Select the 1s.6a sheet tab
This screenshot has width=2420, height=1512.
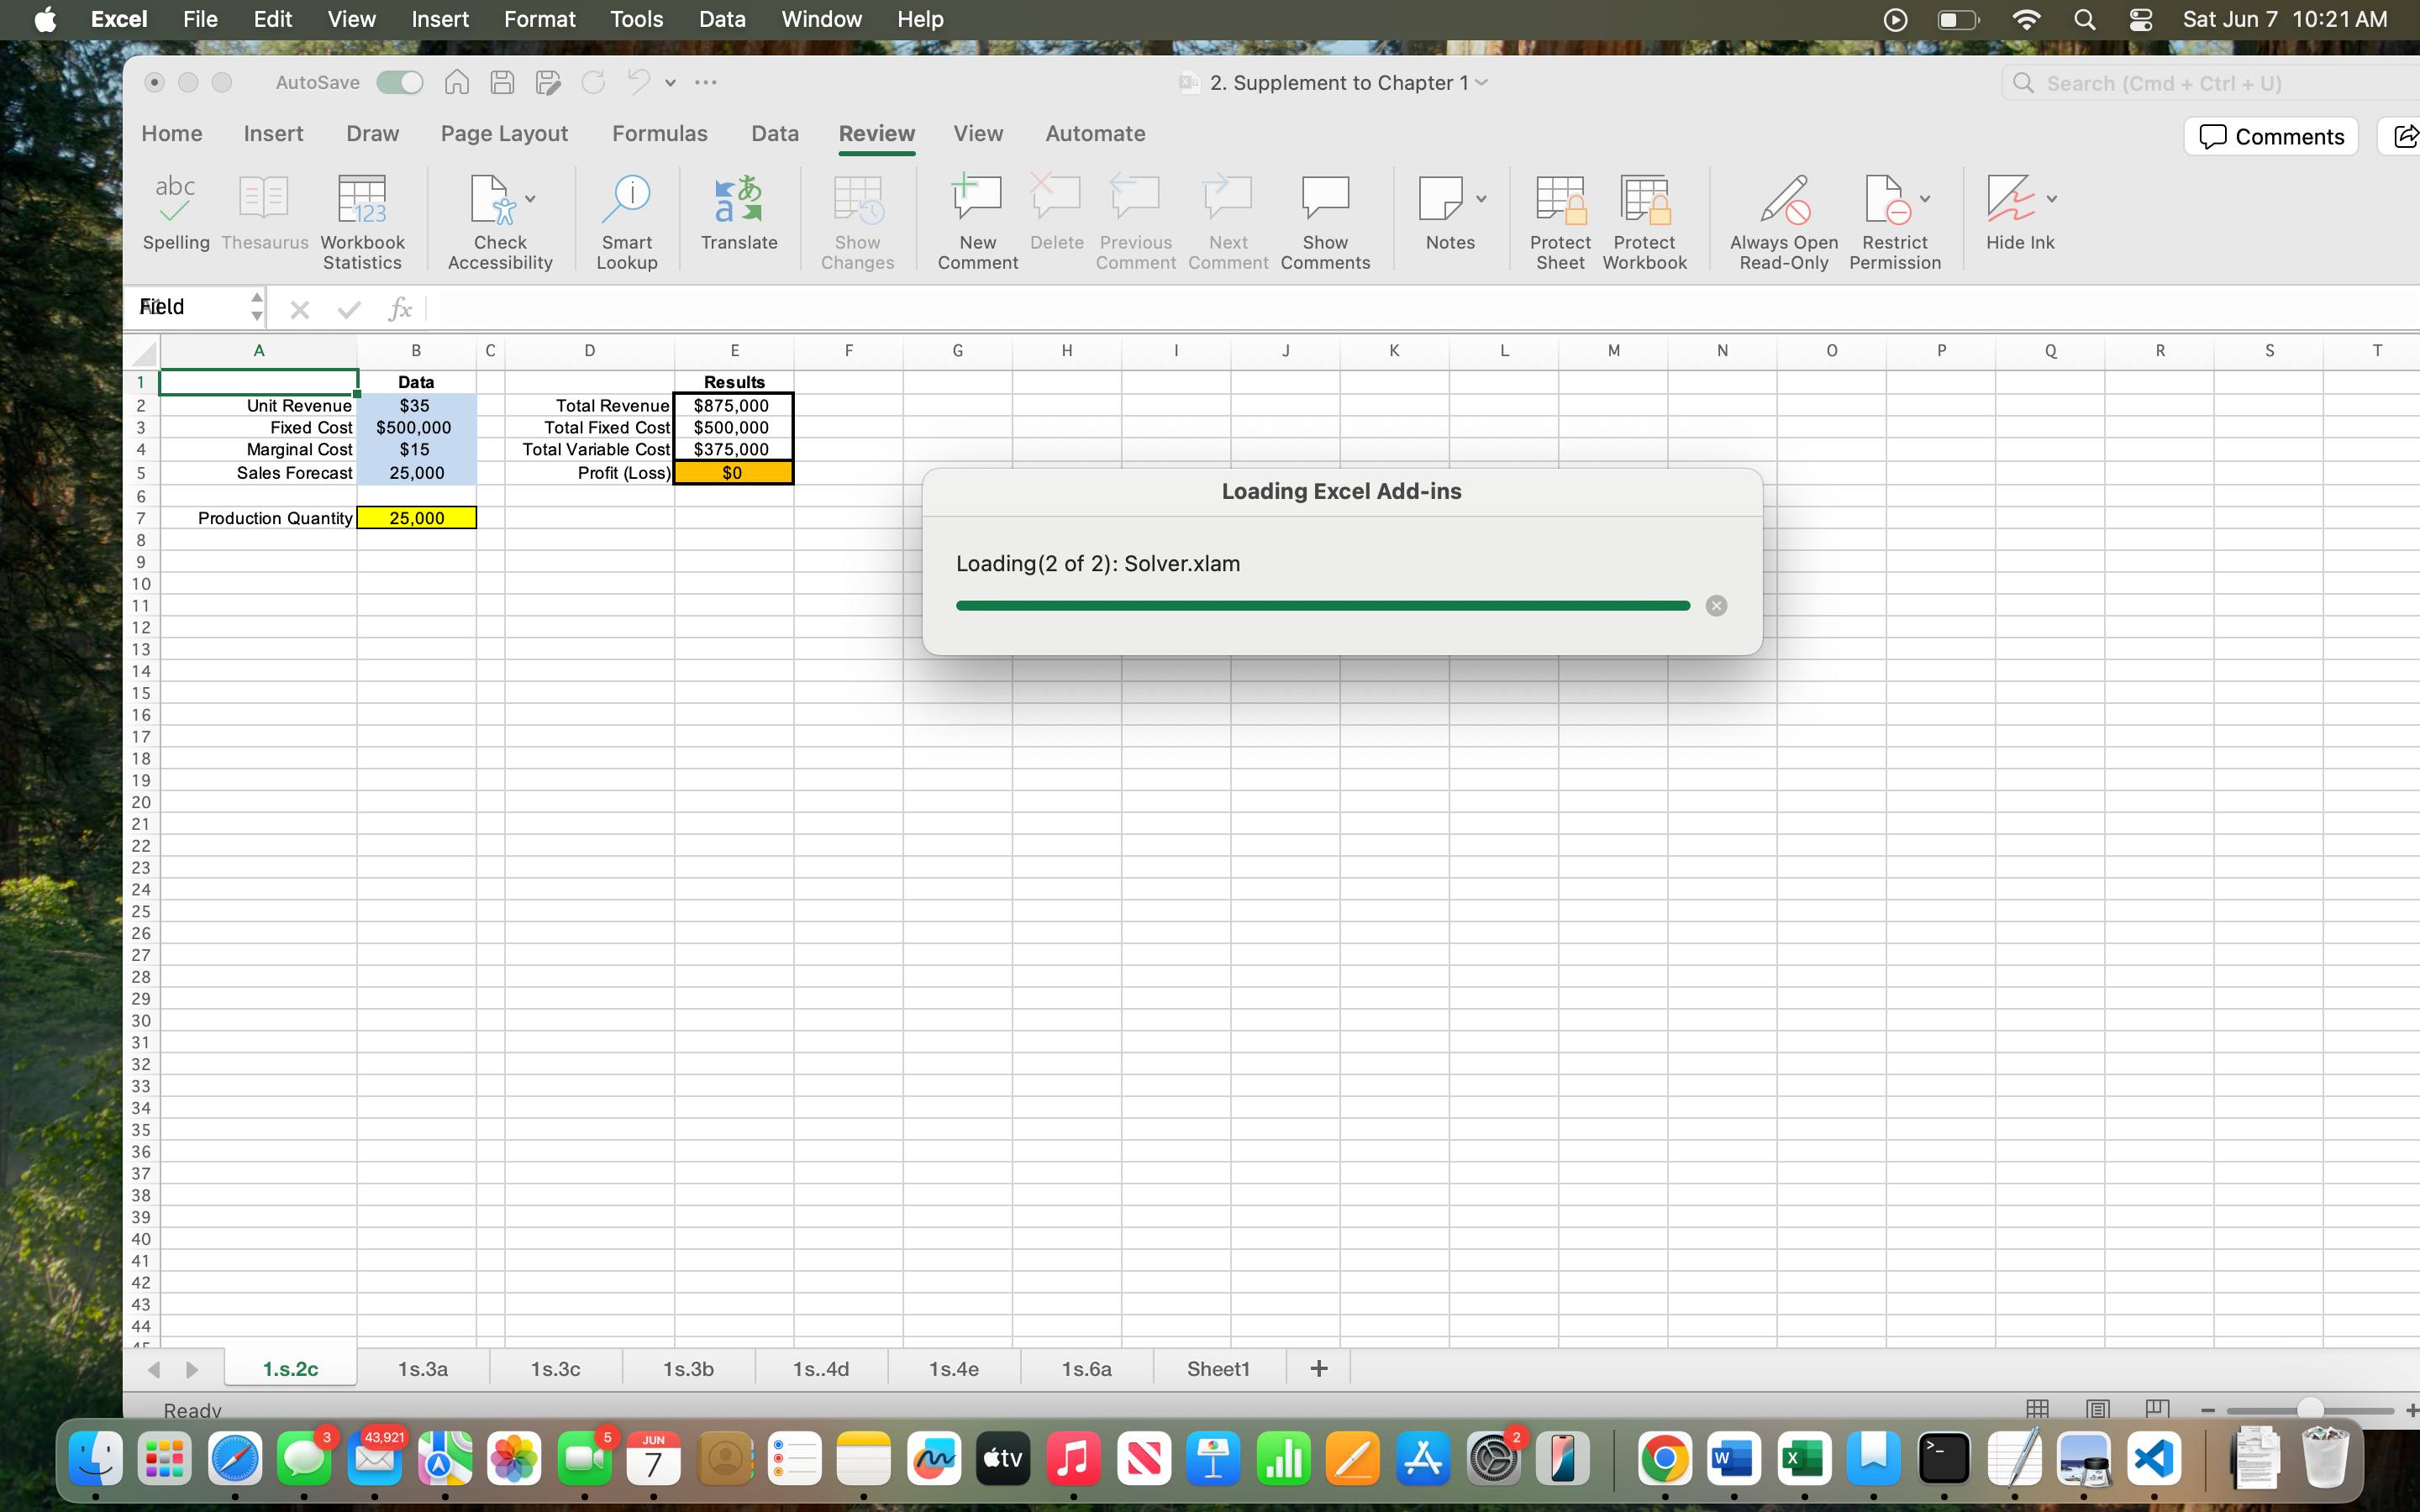pyautogui.click(x=1086, y=1368)
